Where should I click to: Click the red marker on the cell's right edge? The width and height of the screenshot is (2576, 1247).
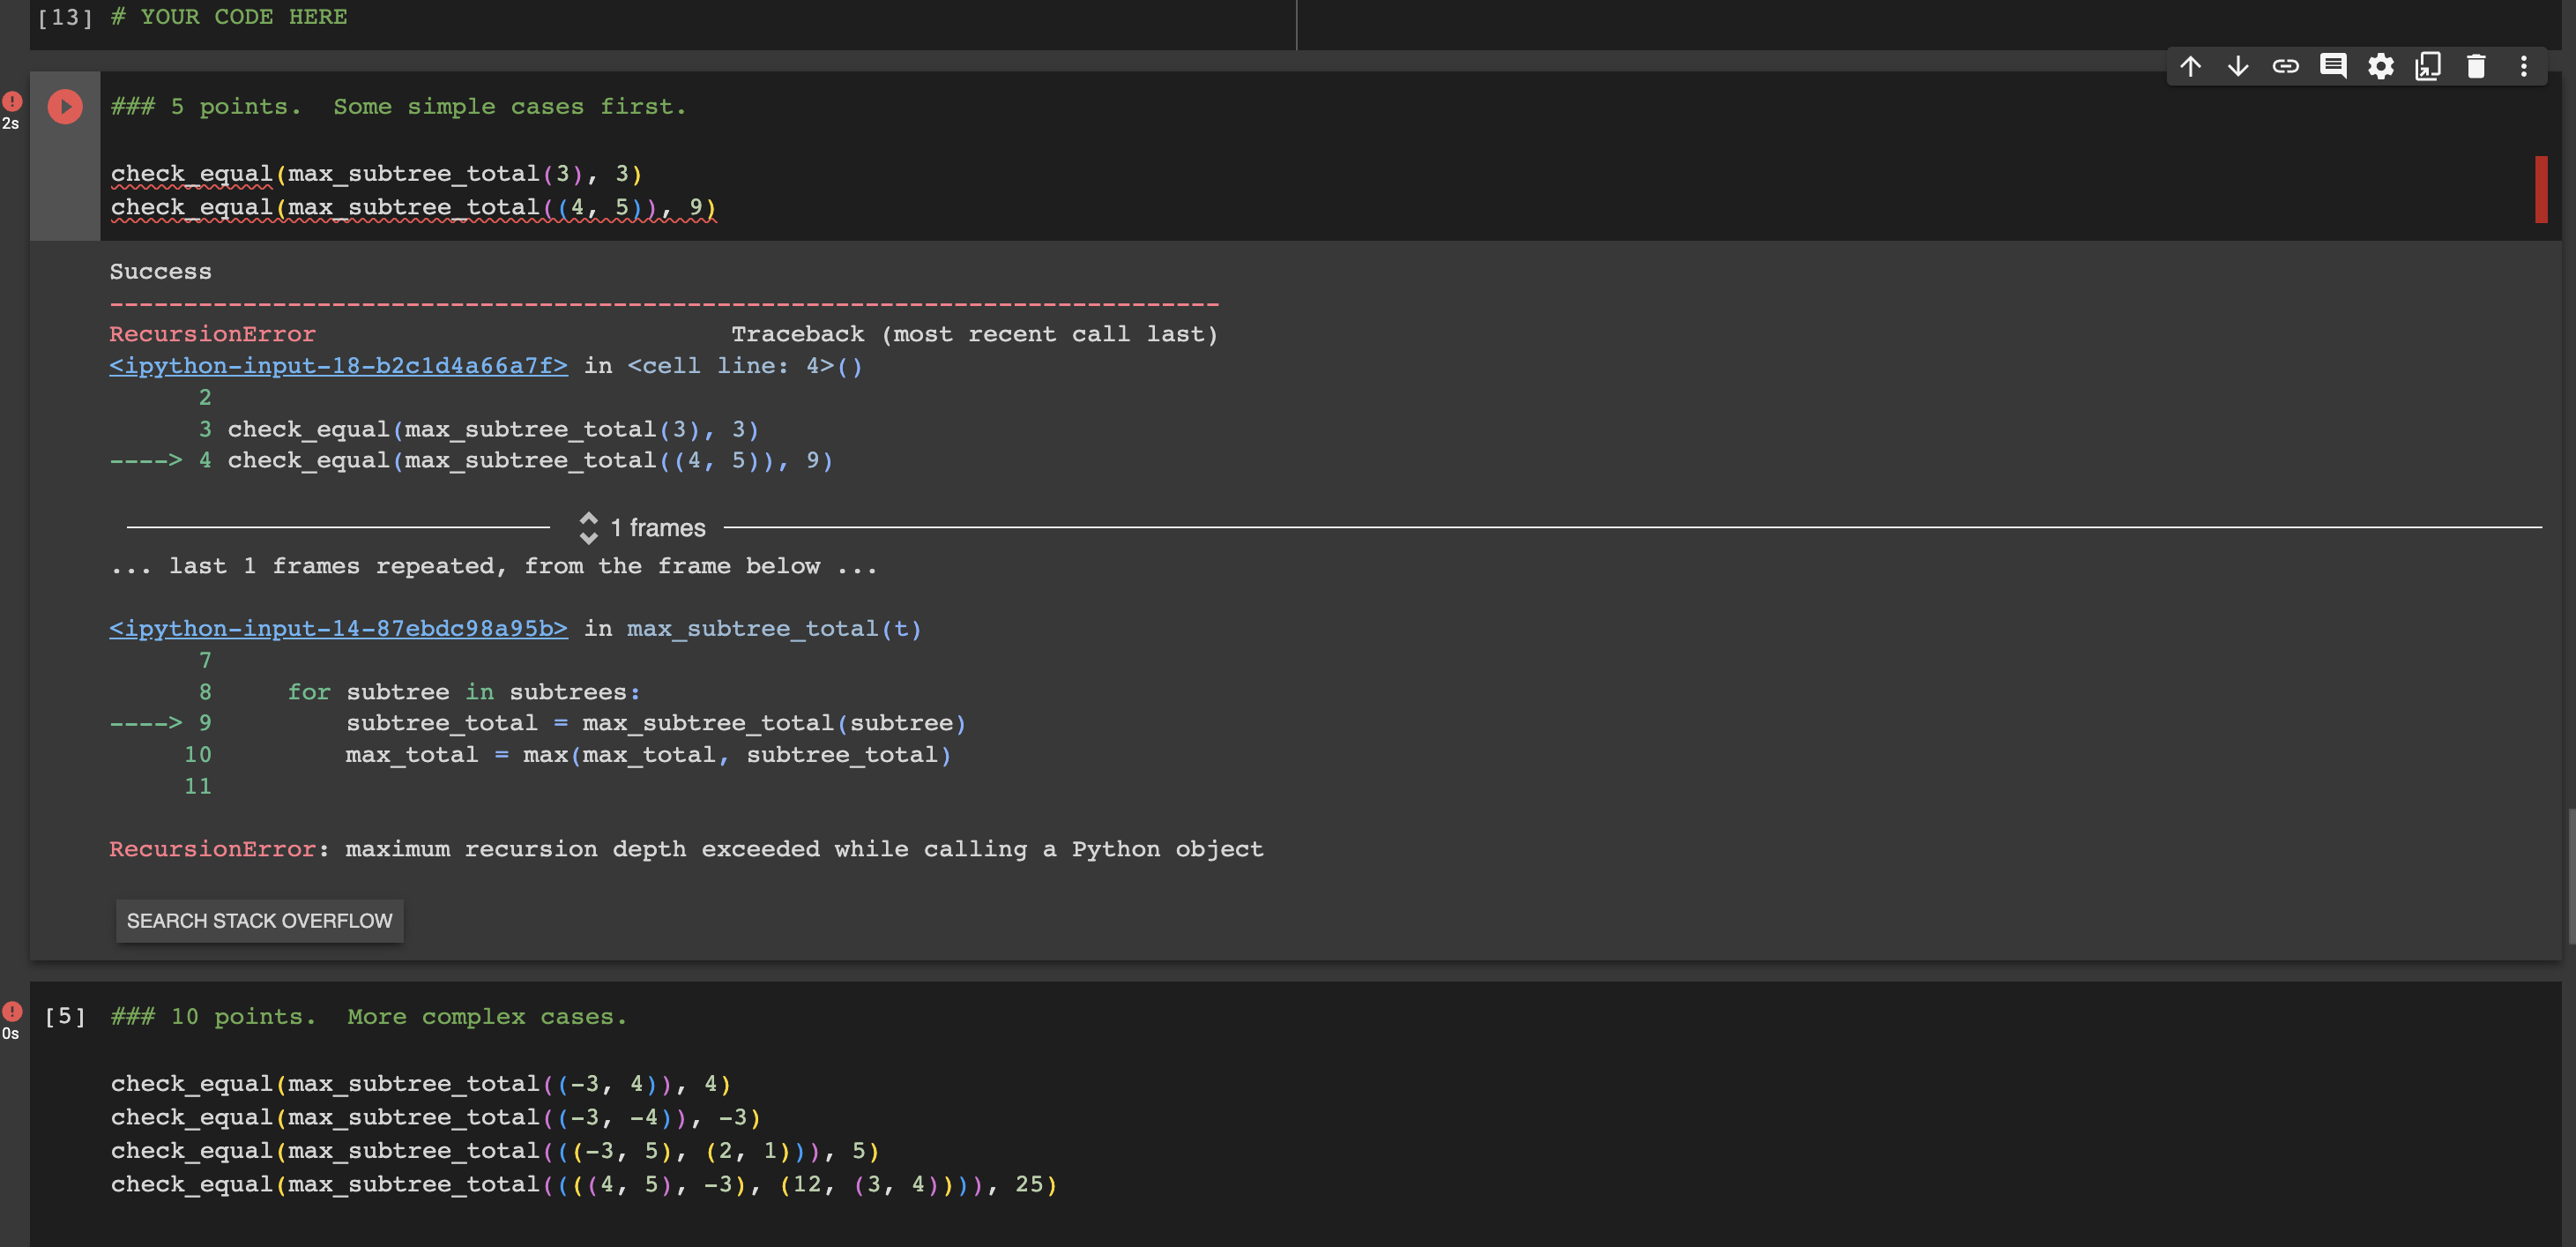(x=2541, y=190)
